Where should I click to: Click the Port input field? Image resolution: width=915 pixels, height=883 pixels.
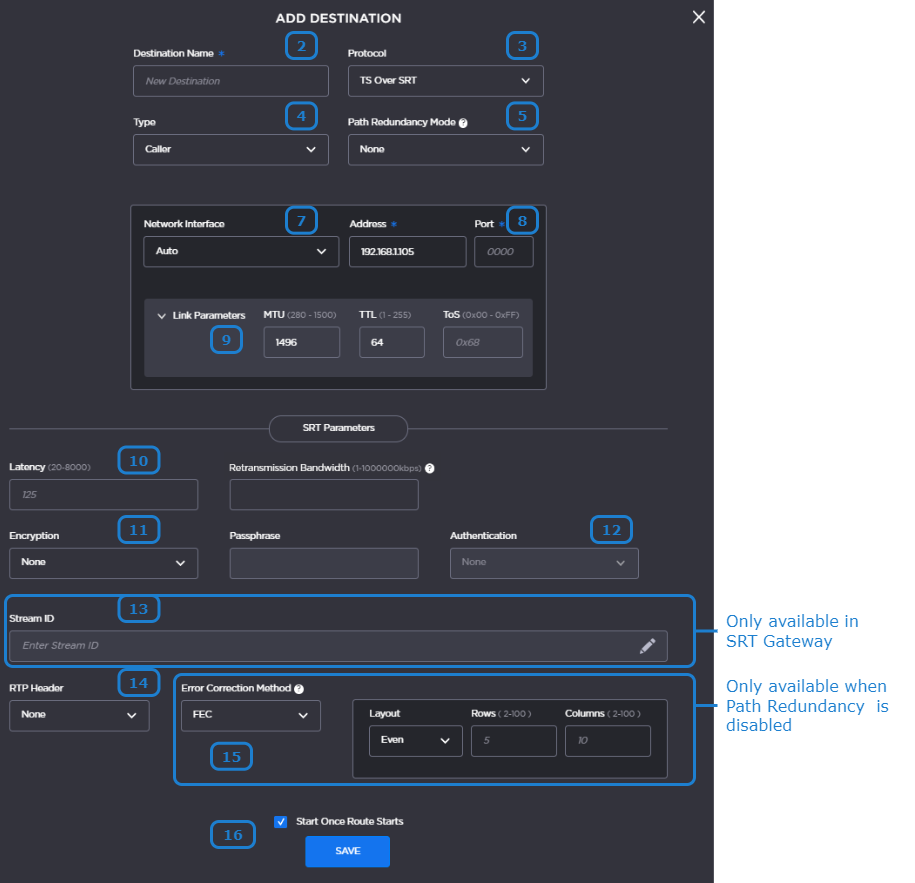click(x=503, y=252)
